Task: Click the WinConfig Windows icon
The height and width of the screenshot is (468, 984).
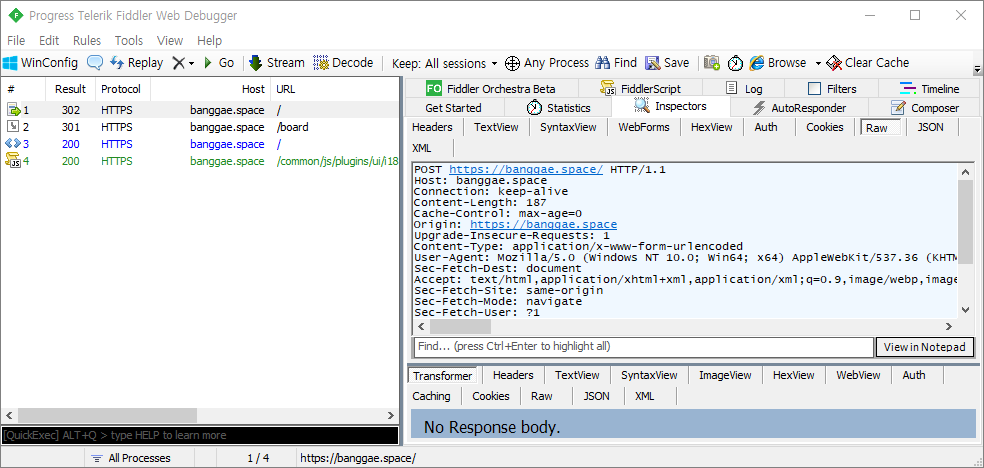Action: (10, 63)
